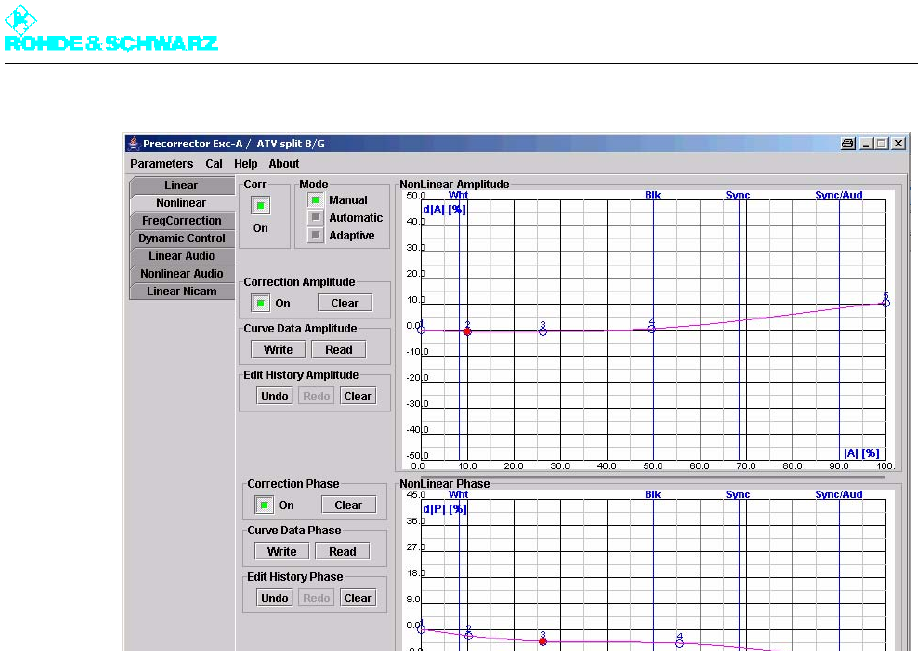Click the Wht marker label on amplitude graph

(x=458, y=195)
